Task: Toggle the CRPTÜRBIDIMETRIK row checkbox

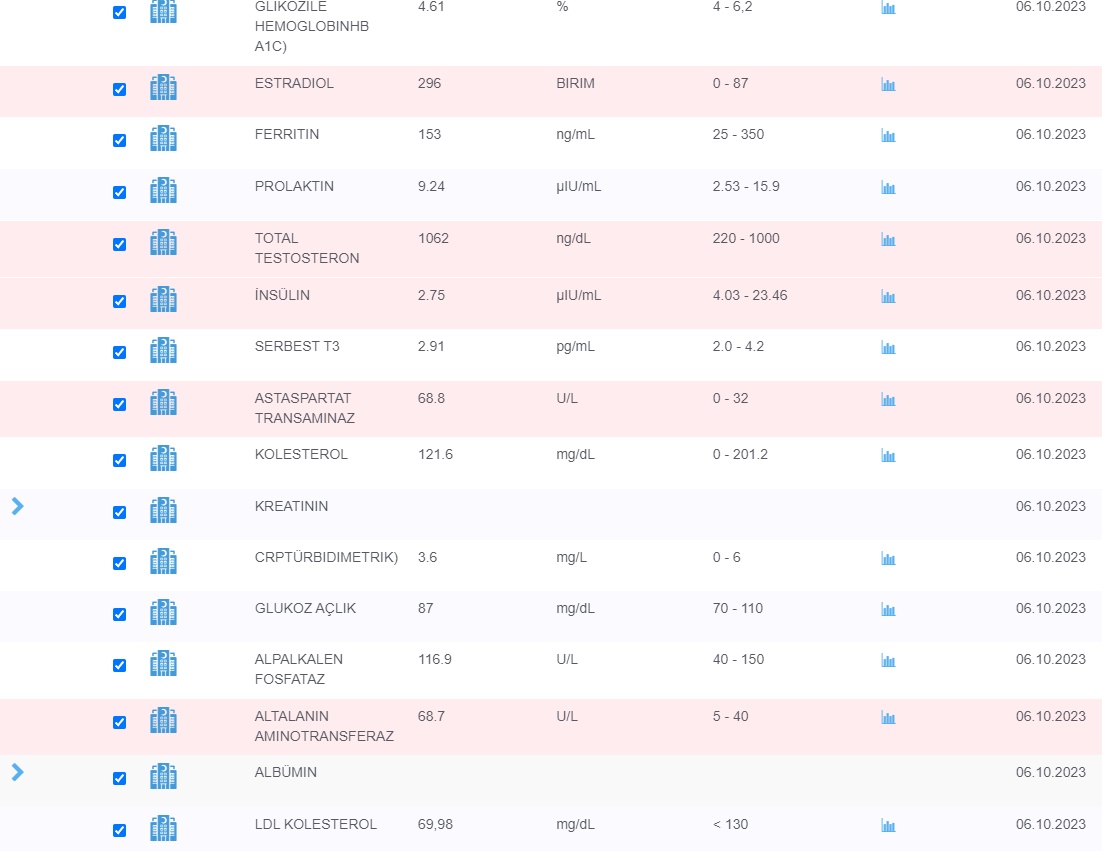Action: coord(120,564)
